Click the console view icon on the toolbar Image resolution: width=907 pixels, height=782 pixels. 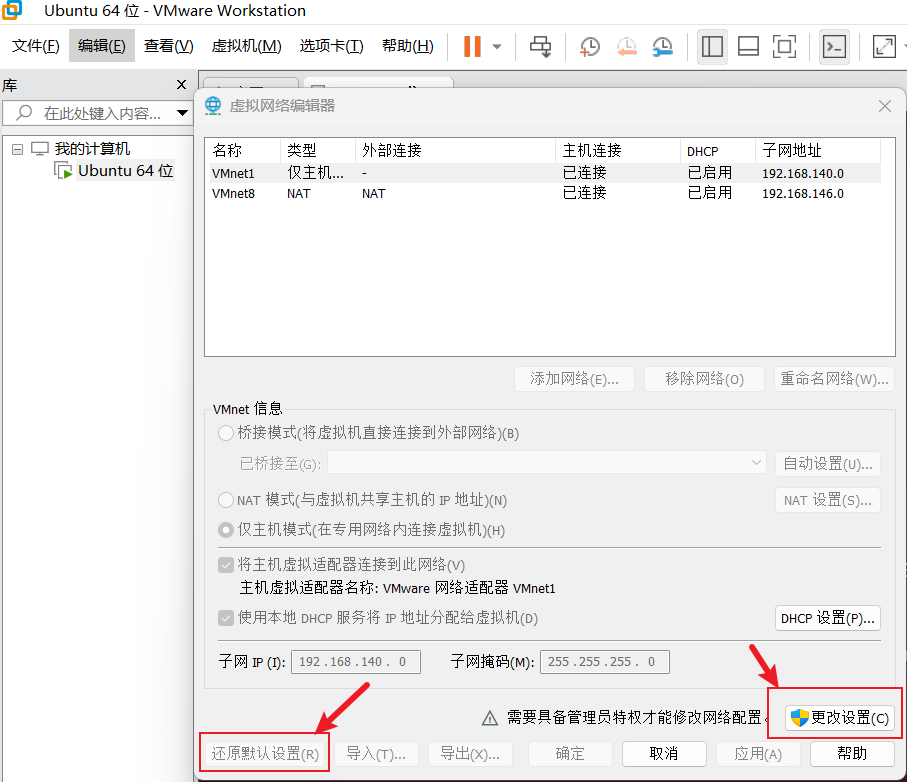[835, 46]
